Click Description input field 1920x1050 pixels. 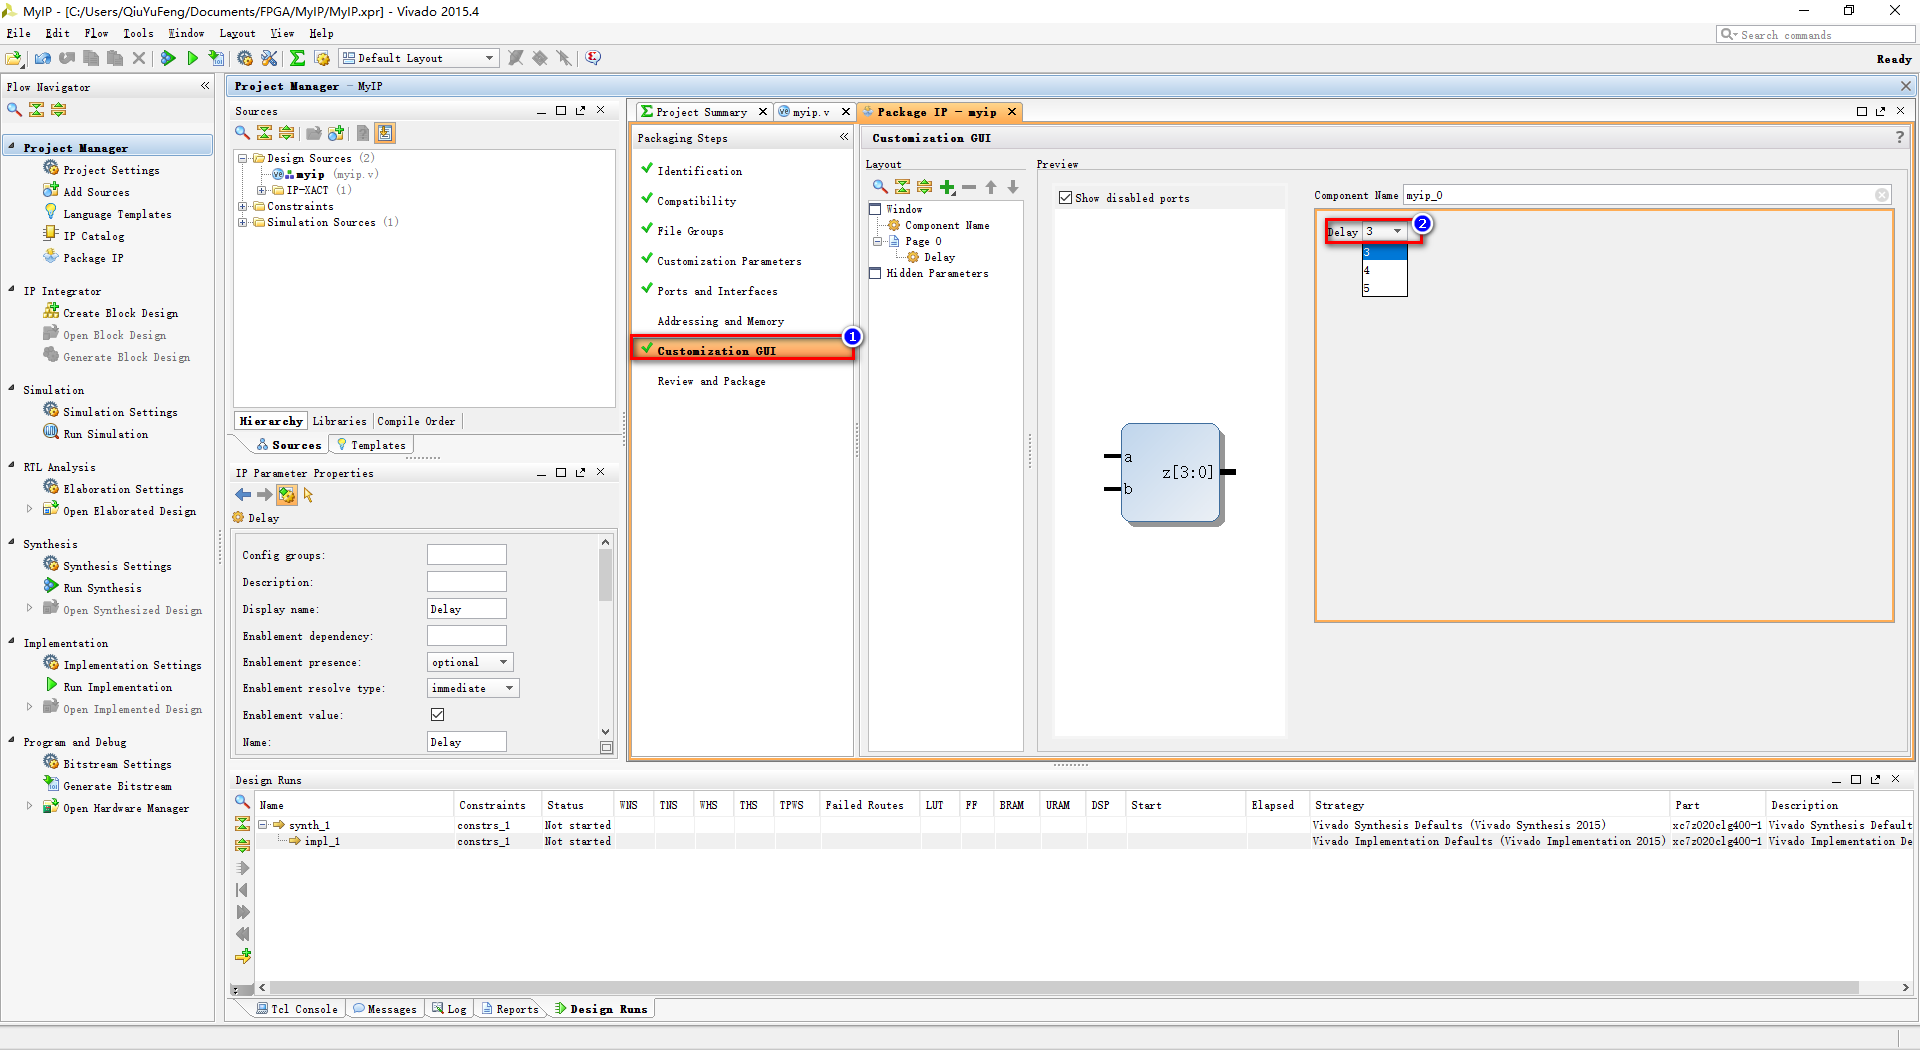pos(466,581)
